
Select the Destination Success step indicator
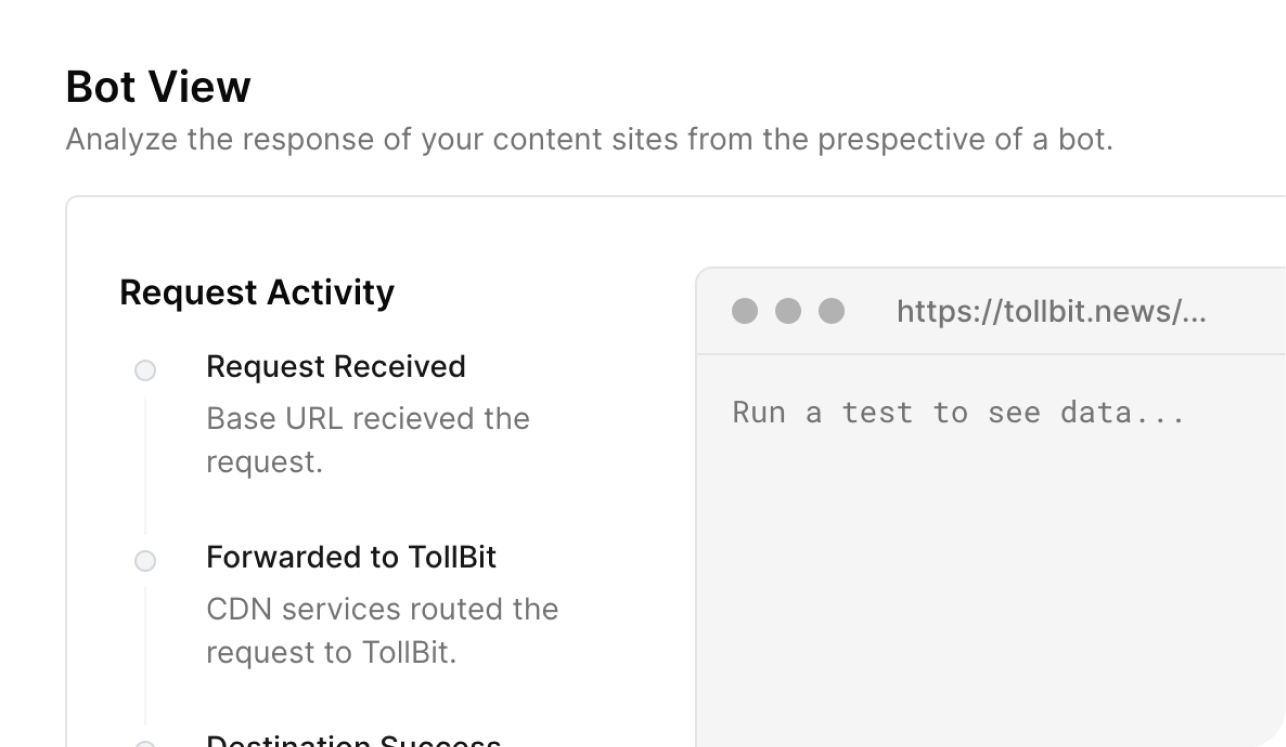[145, 744]
